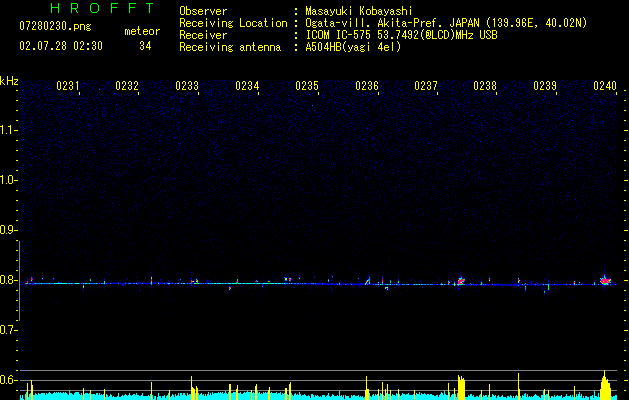629x400 pixels.
Task: Click the 0239 time marker
Action: (x=545, y=86)
